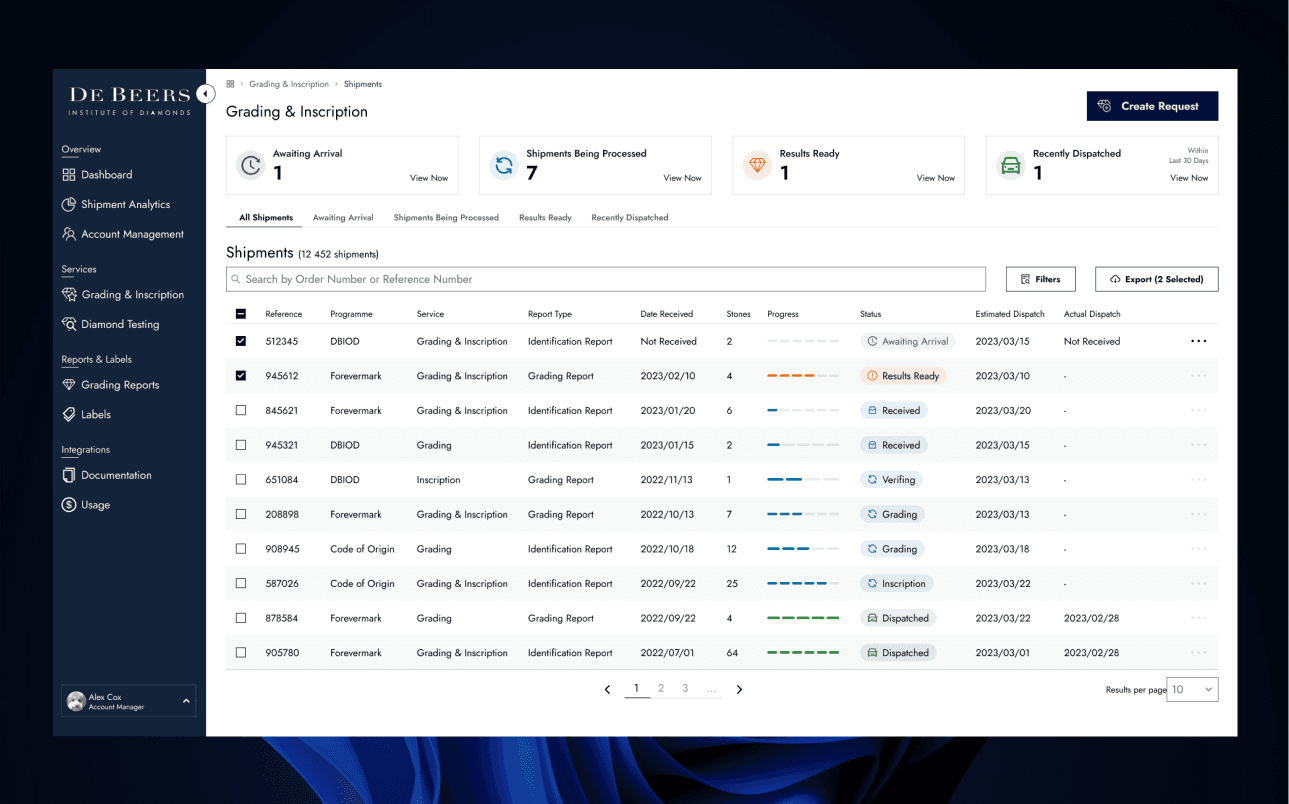Click Alex Cox profile avatar
This screenshot has height=804, width=1289.
click(x=76, y=701)
